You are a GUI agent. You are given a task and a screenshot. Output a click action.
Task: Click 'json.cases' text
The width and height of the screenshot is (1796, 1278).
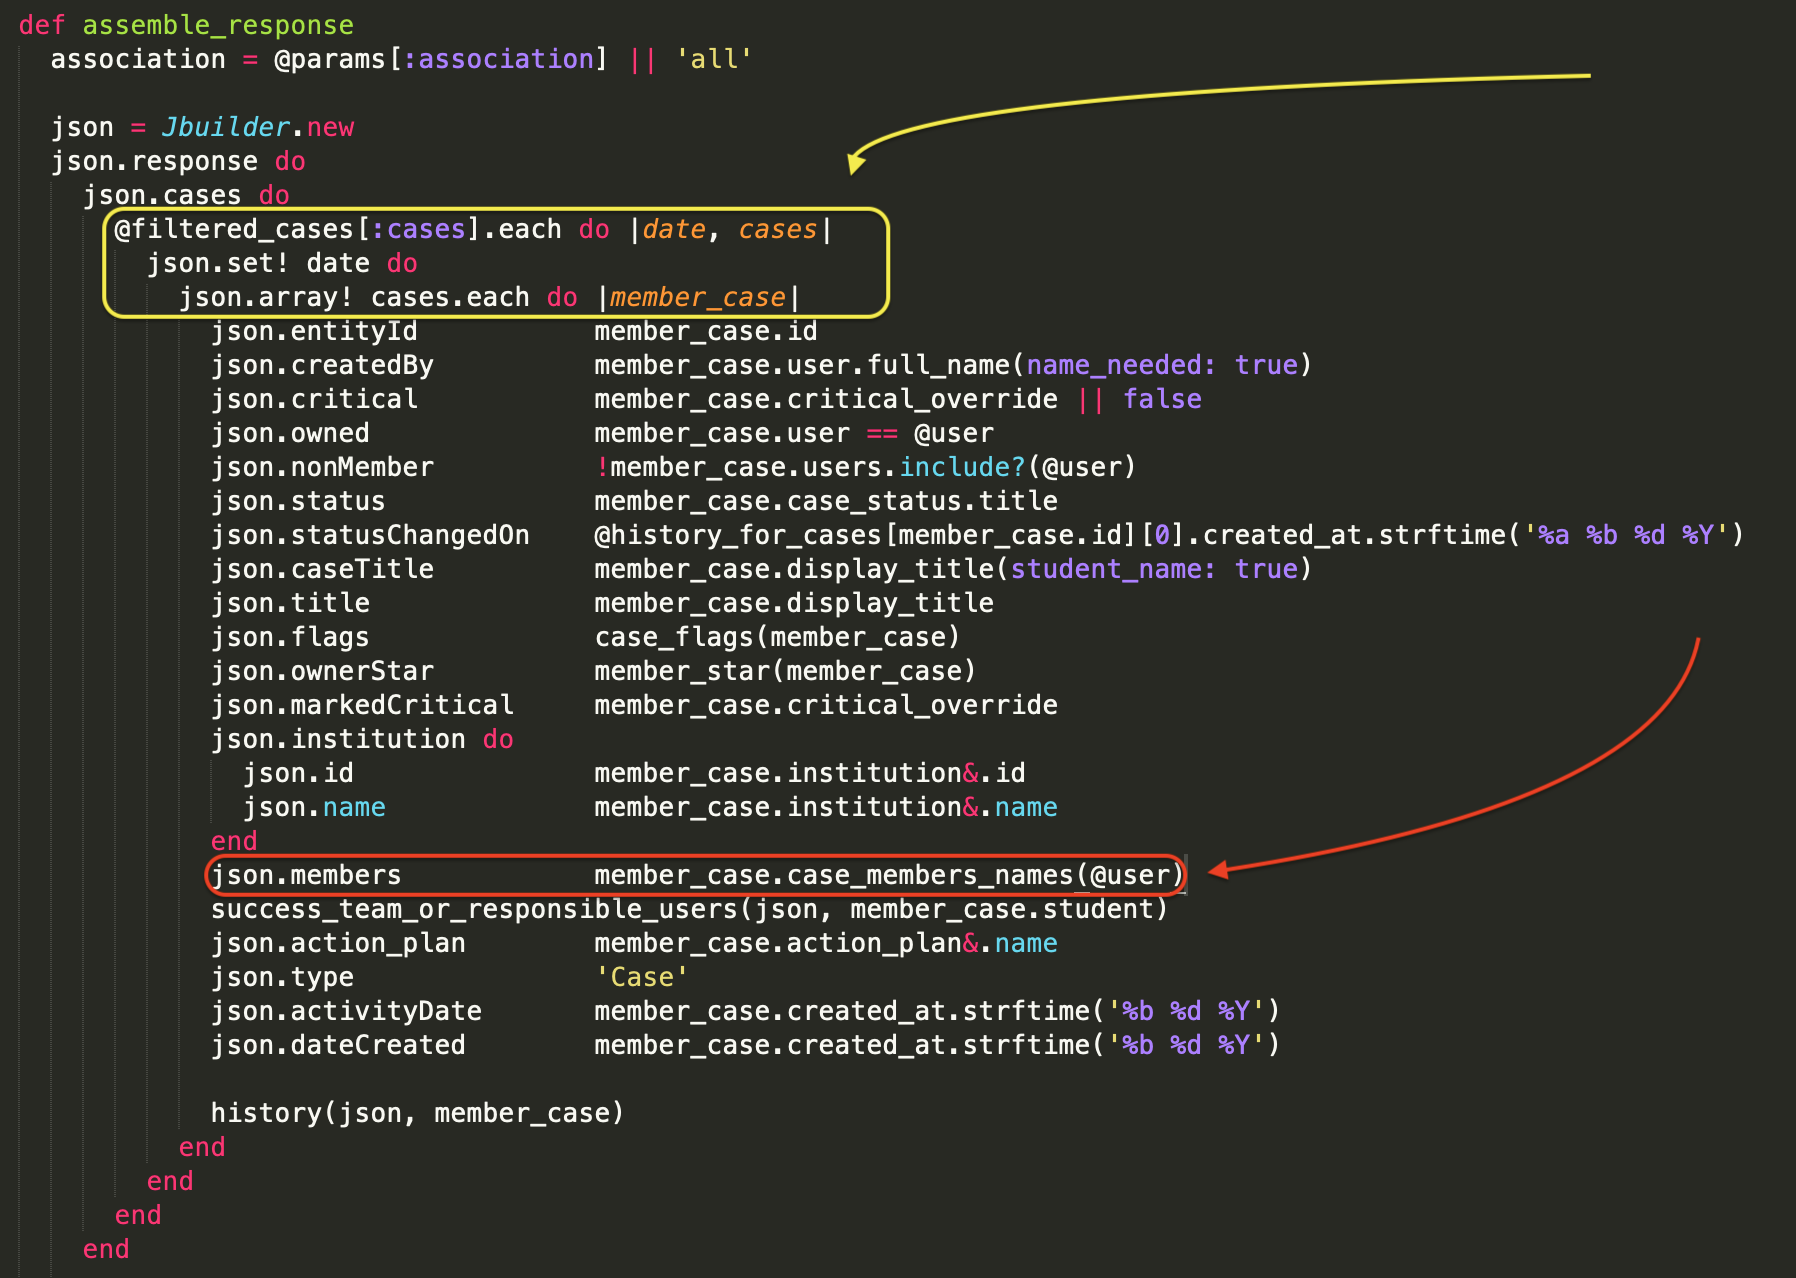click(162, 195)
